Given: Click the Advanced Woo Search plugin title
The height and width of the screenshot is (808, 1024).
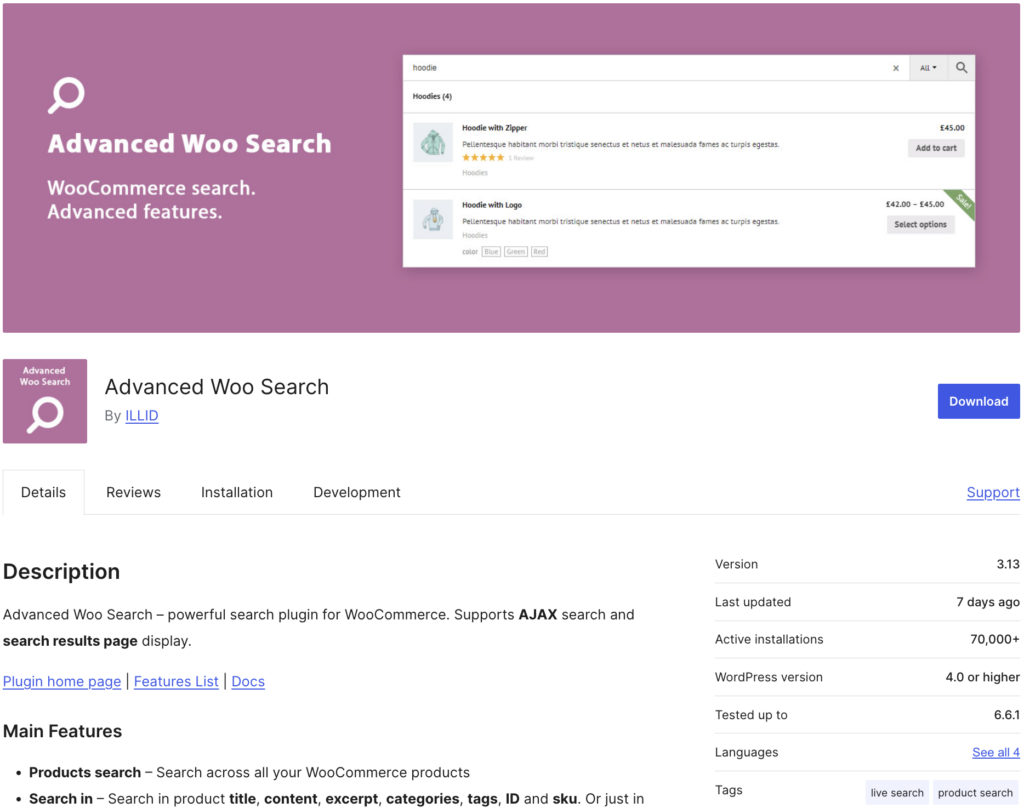Looking at the screenshot, I should pos(217,387).
